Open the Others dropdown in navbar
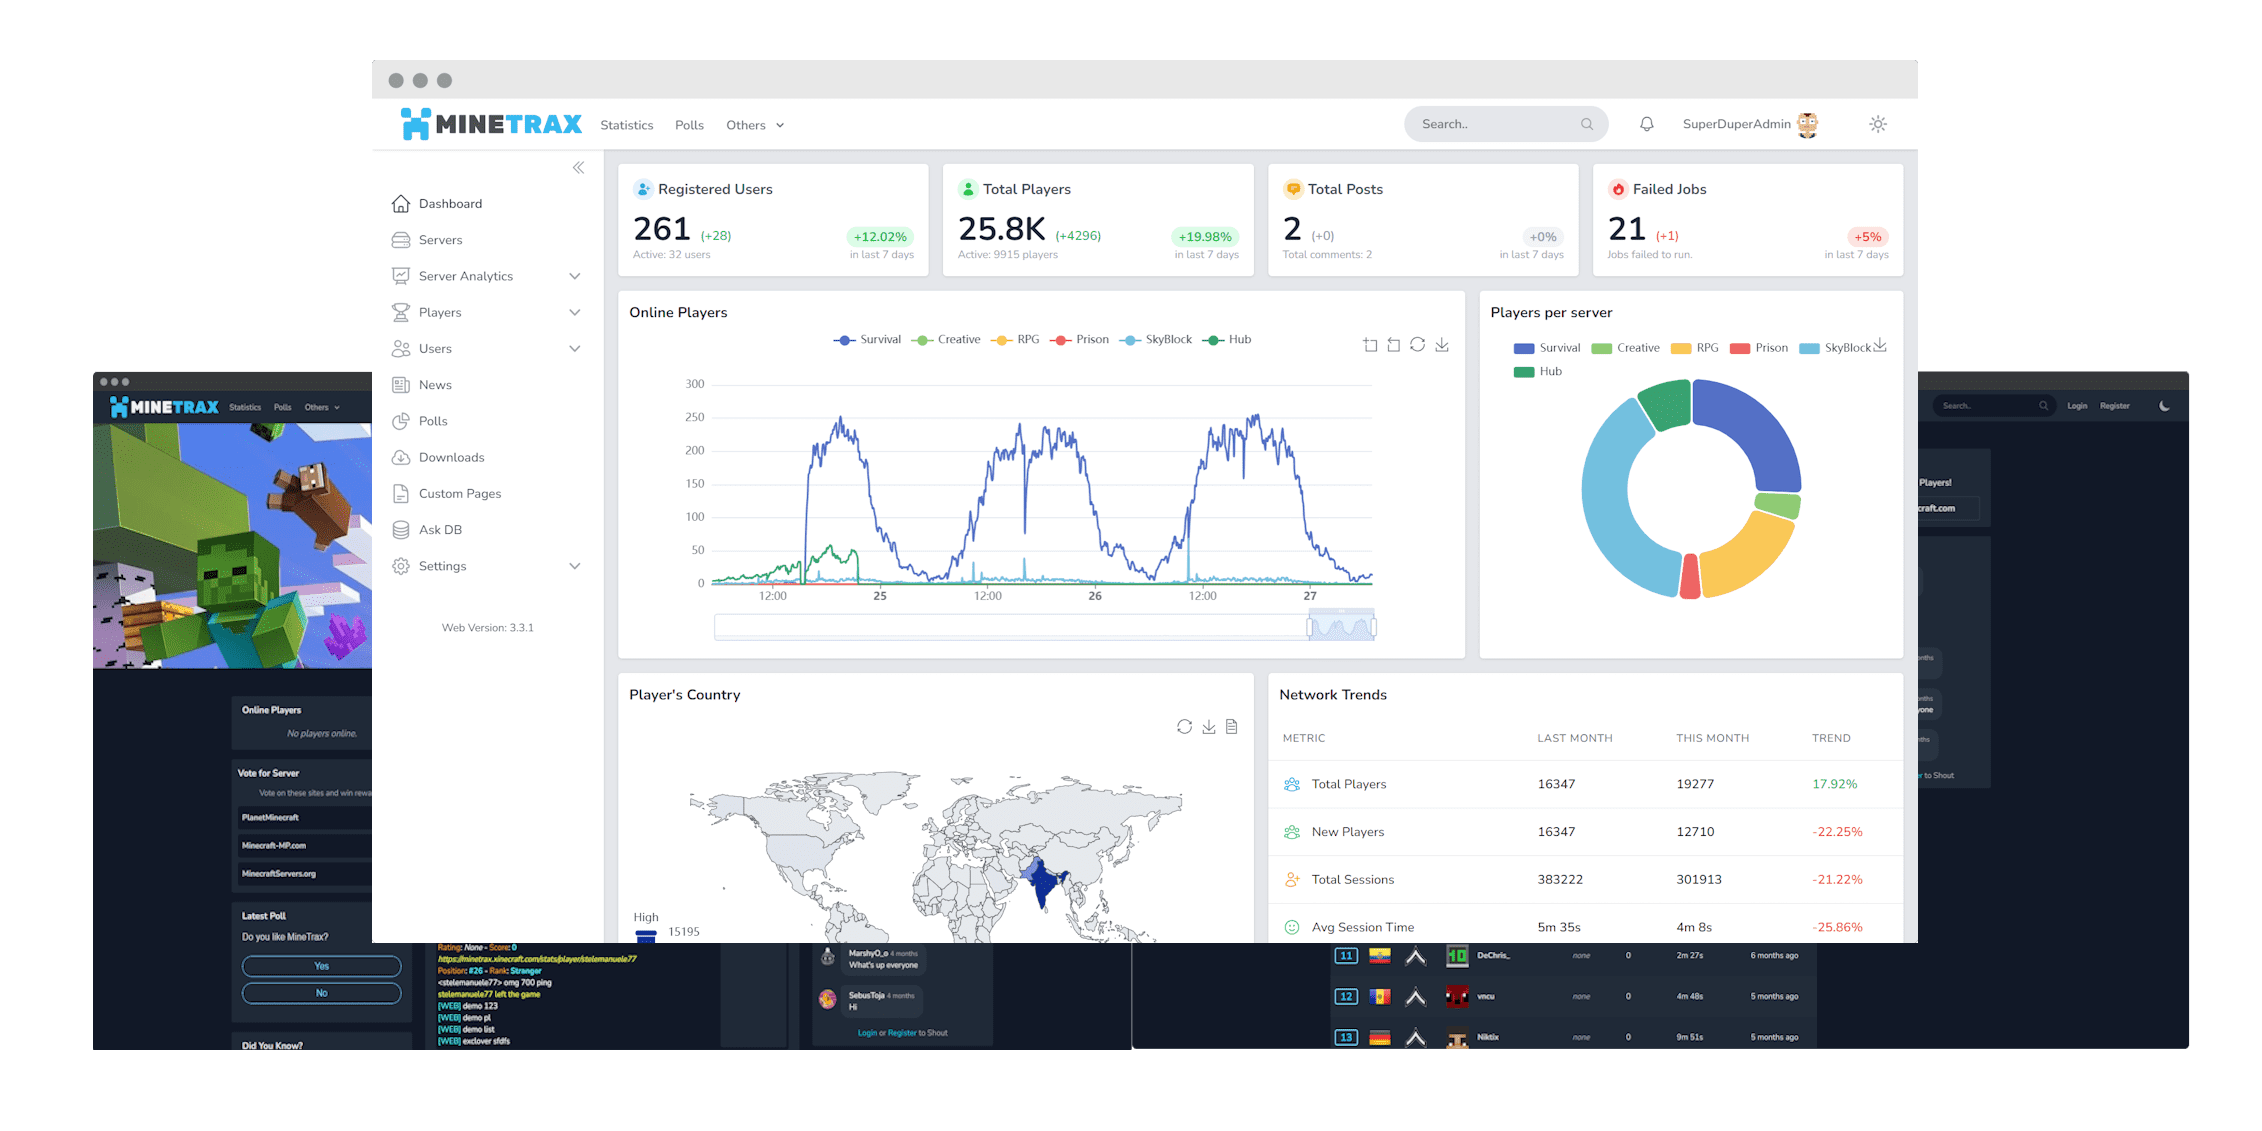The image size is (2262, 1131). pos(755,125)
